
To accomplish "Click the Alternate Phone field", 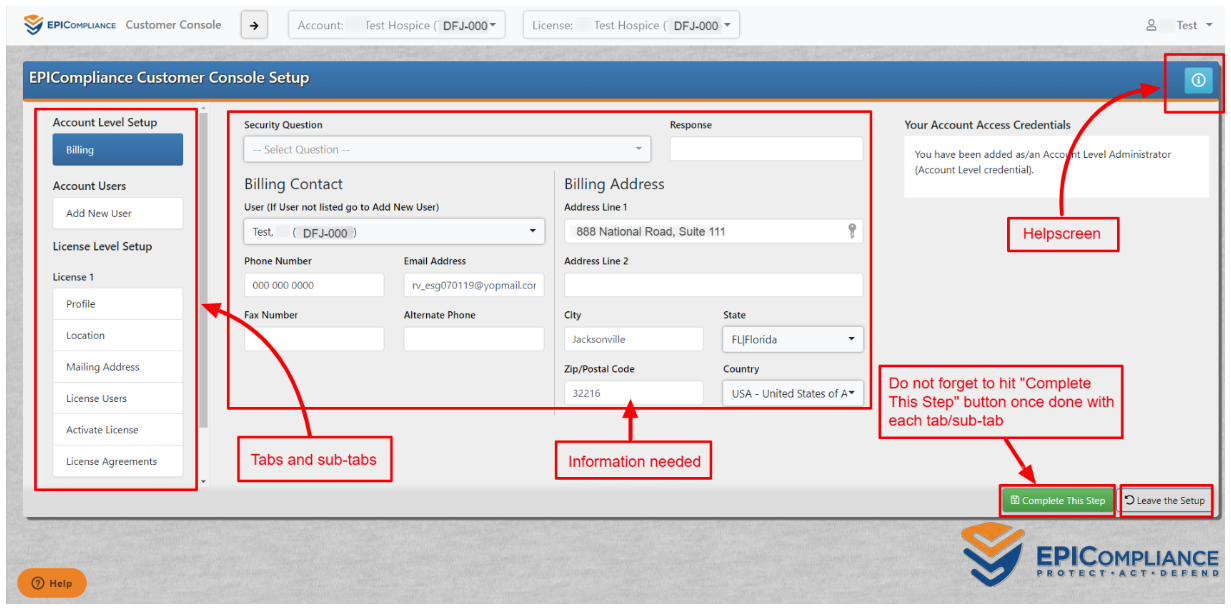I will point(474,339).
